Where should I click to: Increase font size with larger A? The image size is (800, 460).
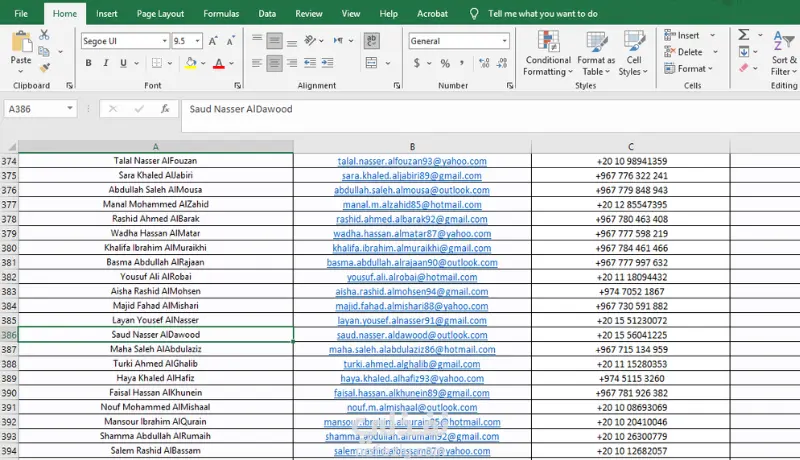point(213,41)
